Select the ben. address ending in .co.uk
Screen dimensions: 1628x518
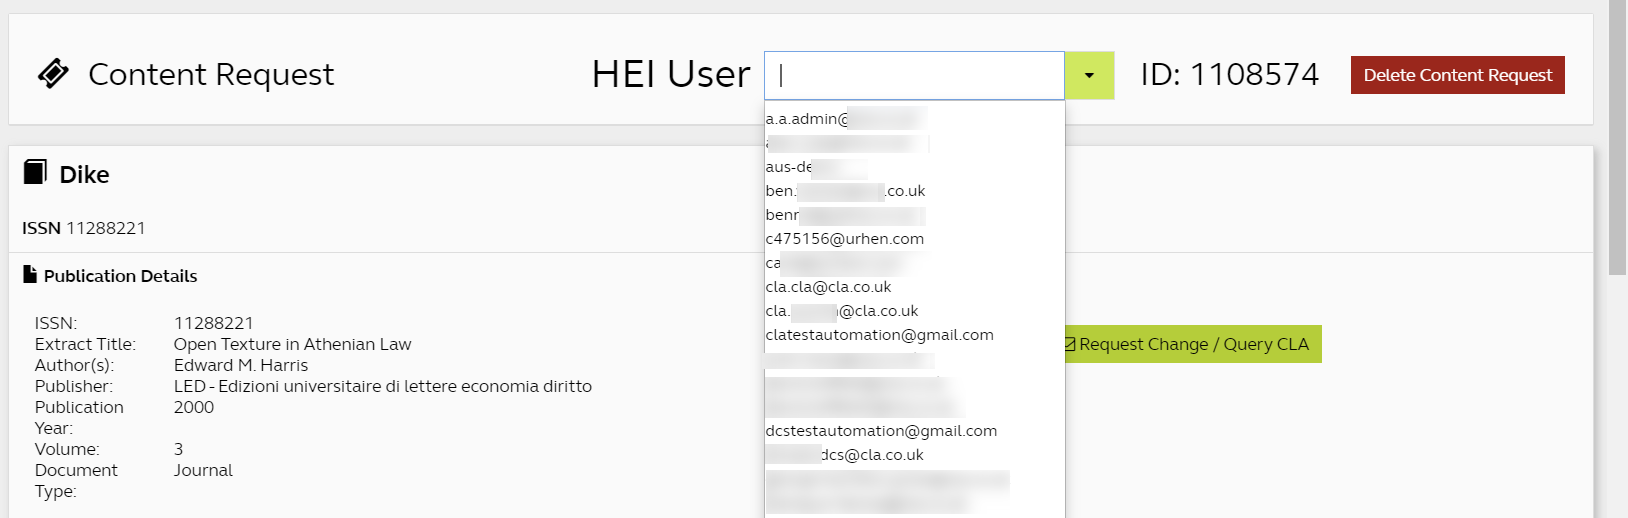(845, 191)
